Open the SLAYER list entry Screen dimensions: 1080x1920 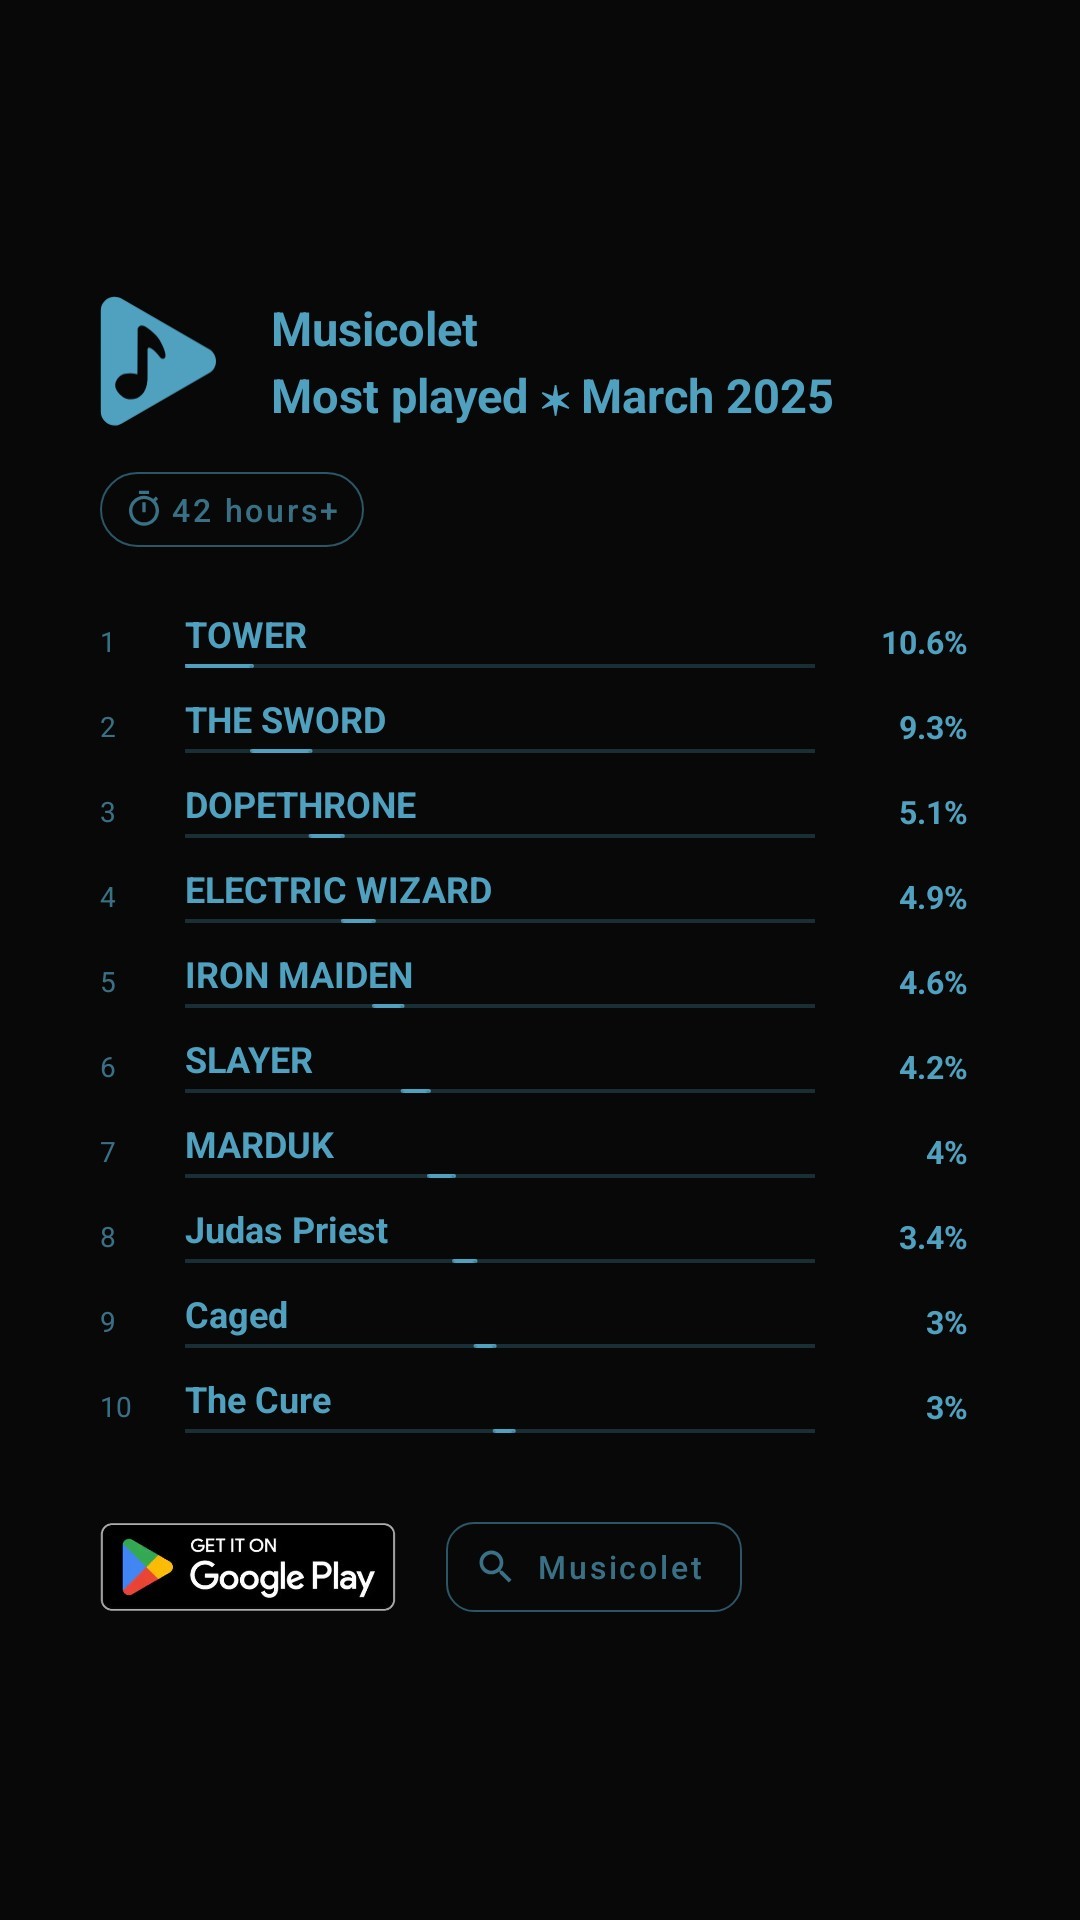click(x=249, y=1061)
